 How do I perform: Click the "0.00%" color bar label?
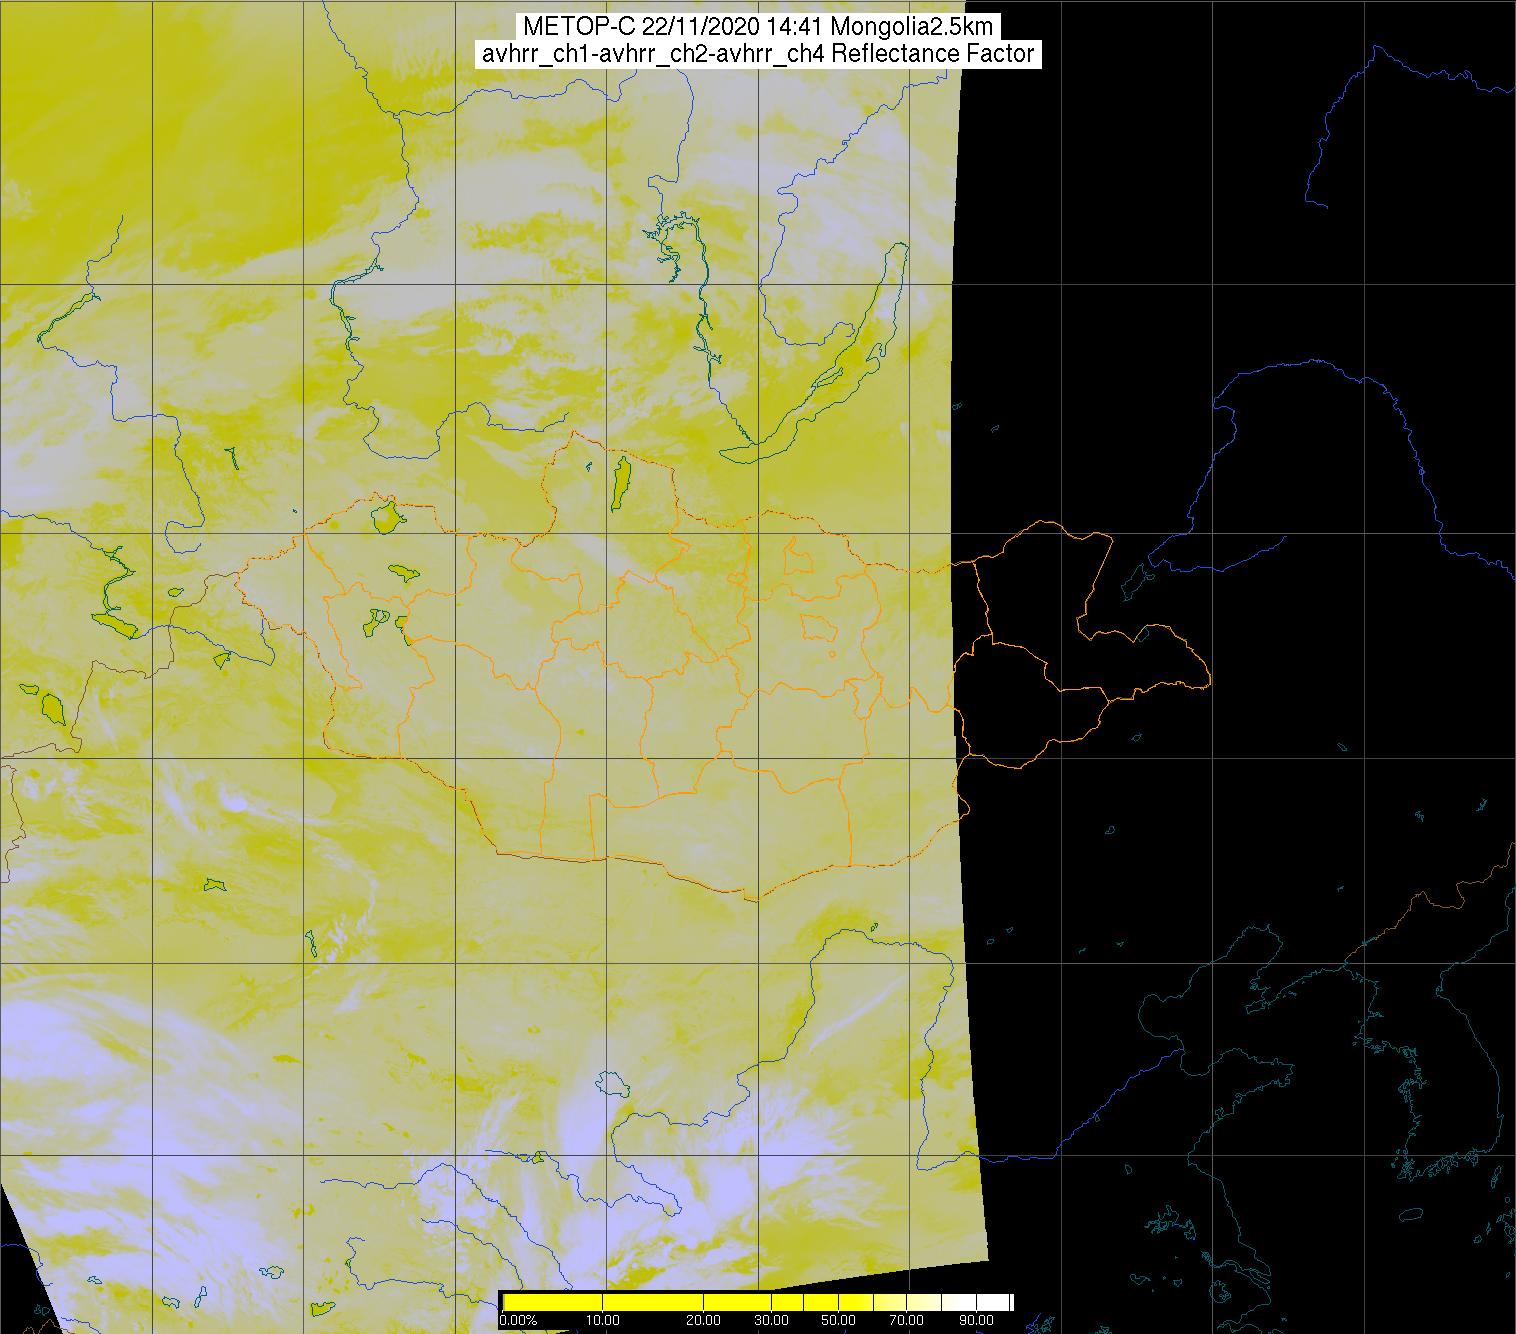517,1321
